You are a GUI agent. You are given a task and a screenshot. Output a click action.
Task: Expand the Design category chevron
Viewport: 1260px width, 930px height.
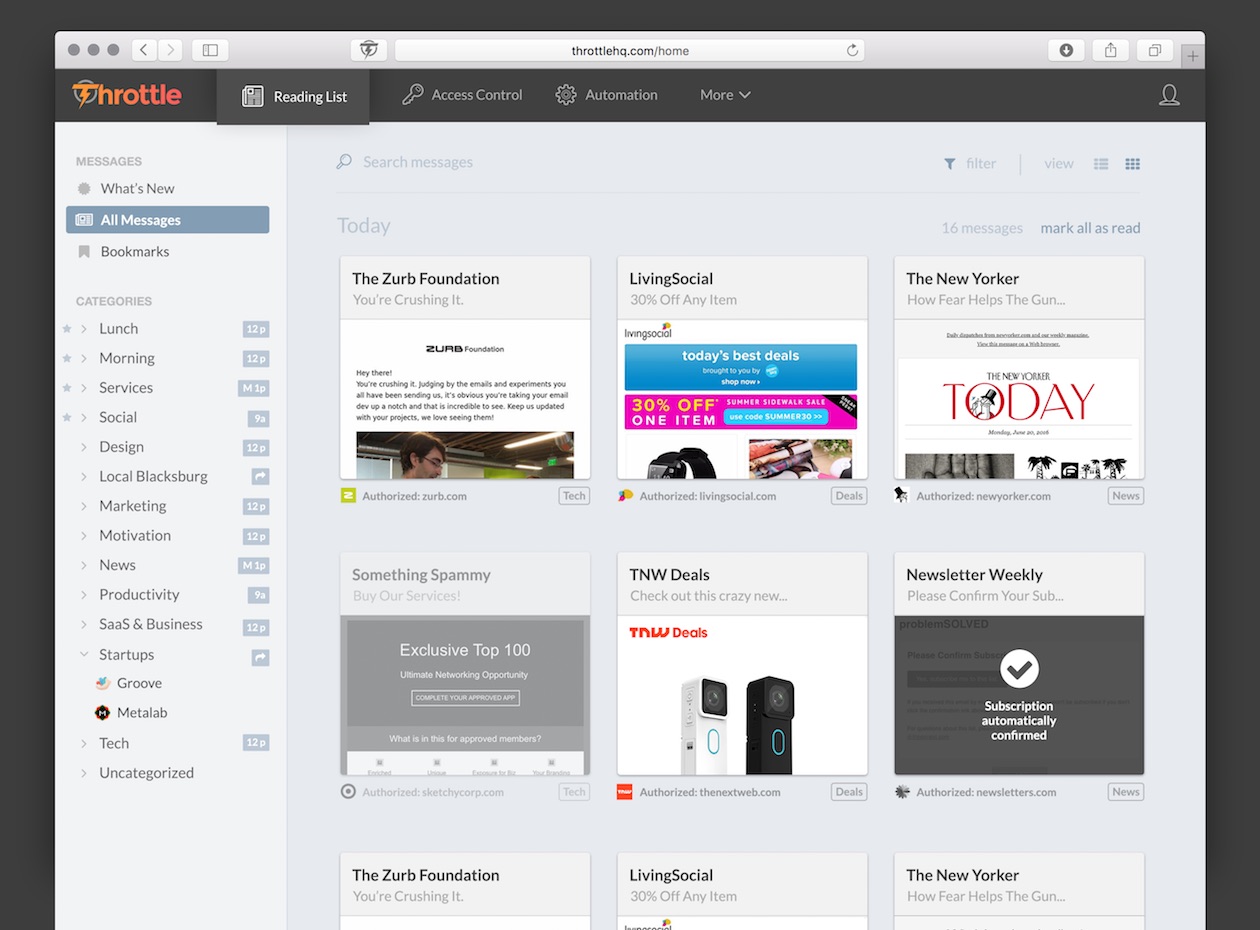(84, 447)
